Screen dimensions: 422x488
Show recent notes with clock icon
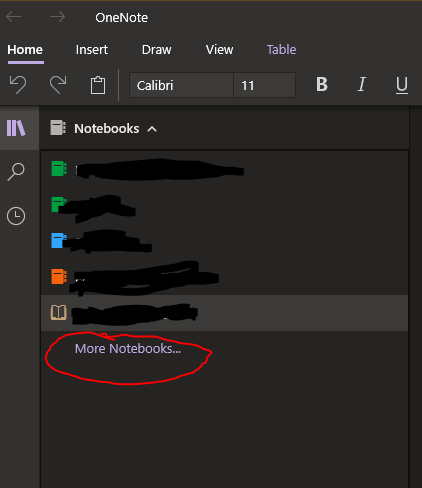[16, 216]
